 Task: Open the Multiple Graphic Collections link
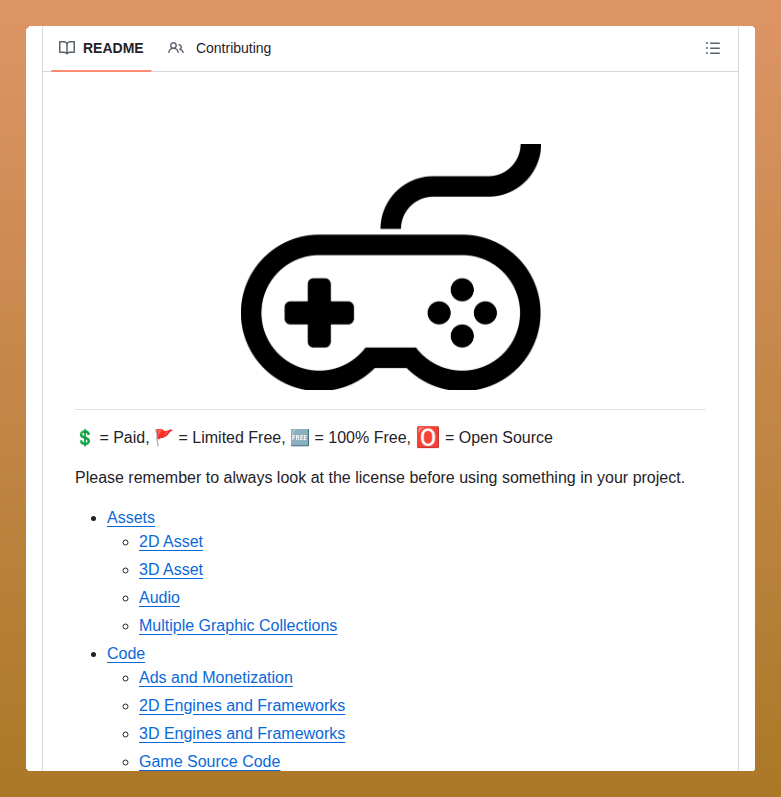238,626
